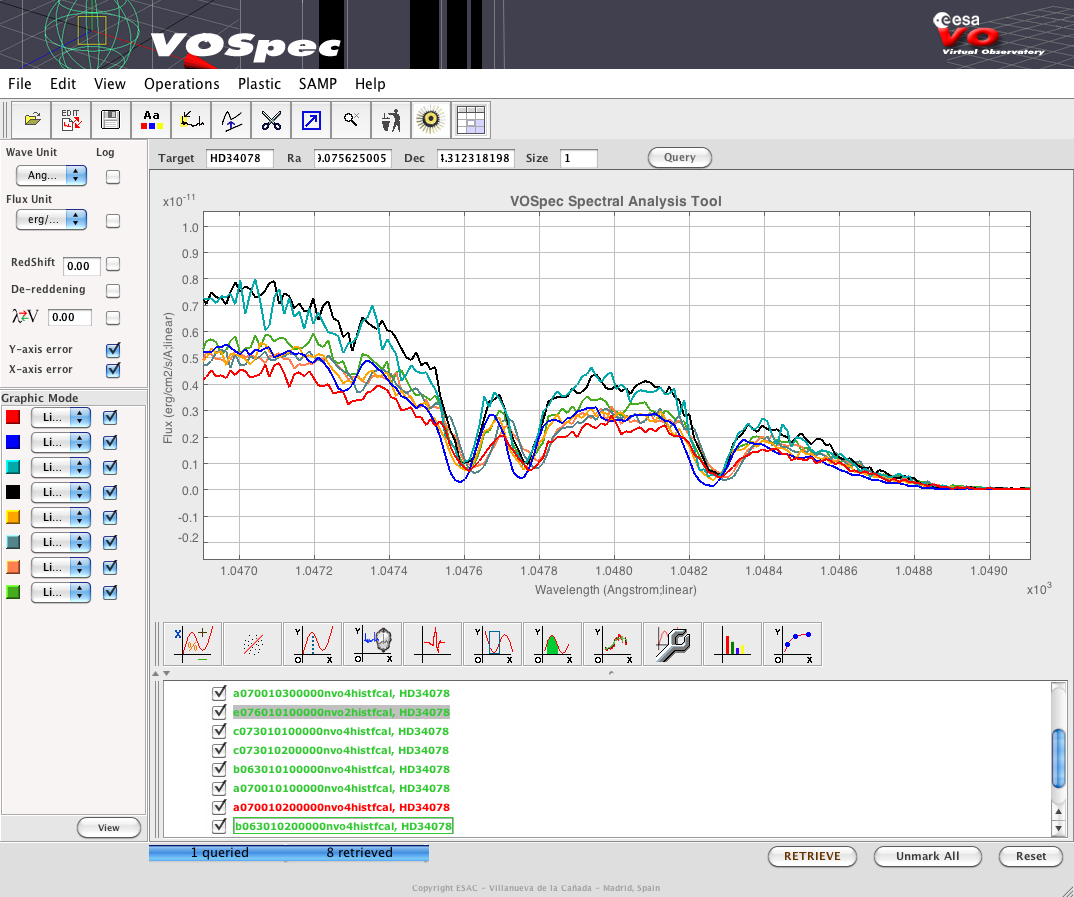Screen dimensions: 1074x897
Task: Open the Help menu
Action: [x=370, y=84]
